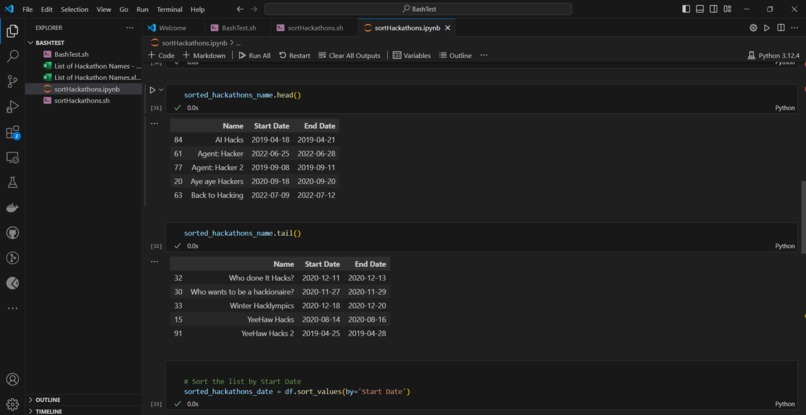Click the notebook vertical scrollbar thumb
Viewport: 806px width, 415px height.
tap(802, 217)
